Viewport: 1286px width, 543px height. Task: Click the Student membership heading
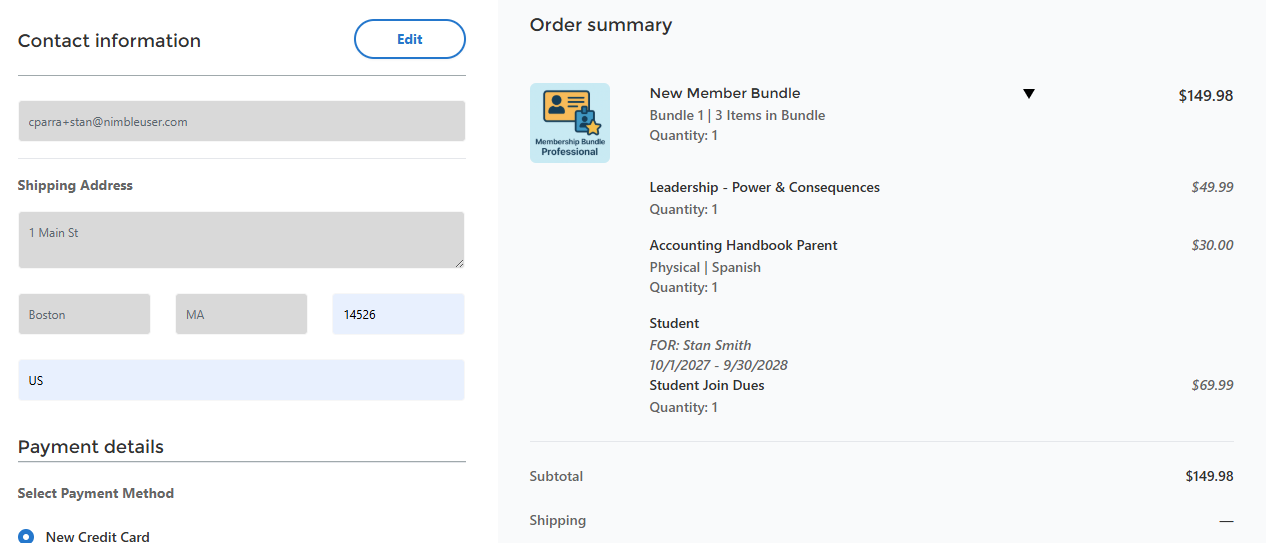674,323
